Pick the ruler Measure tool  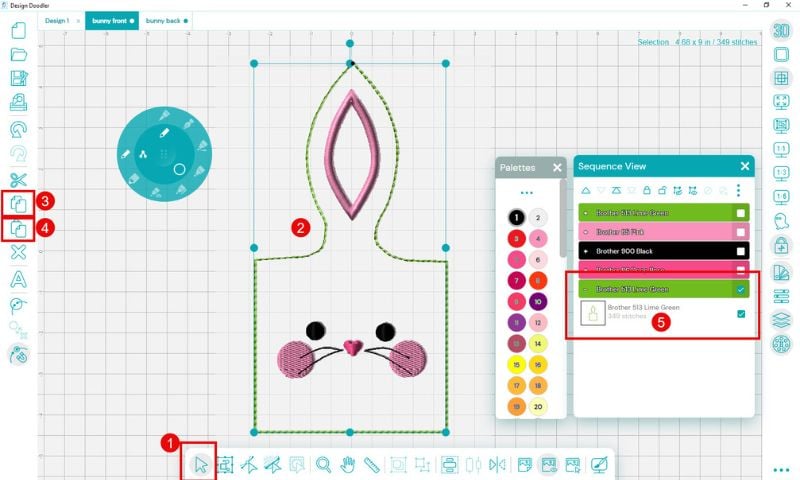coord(371,464)
